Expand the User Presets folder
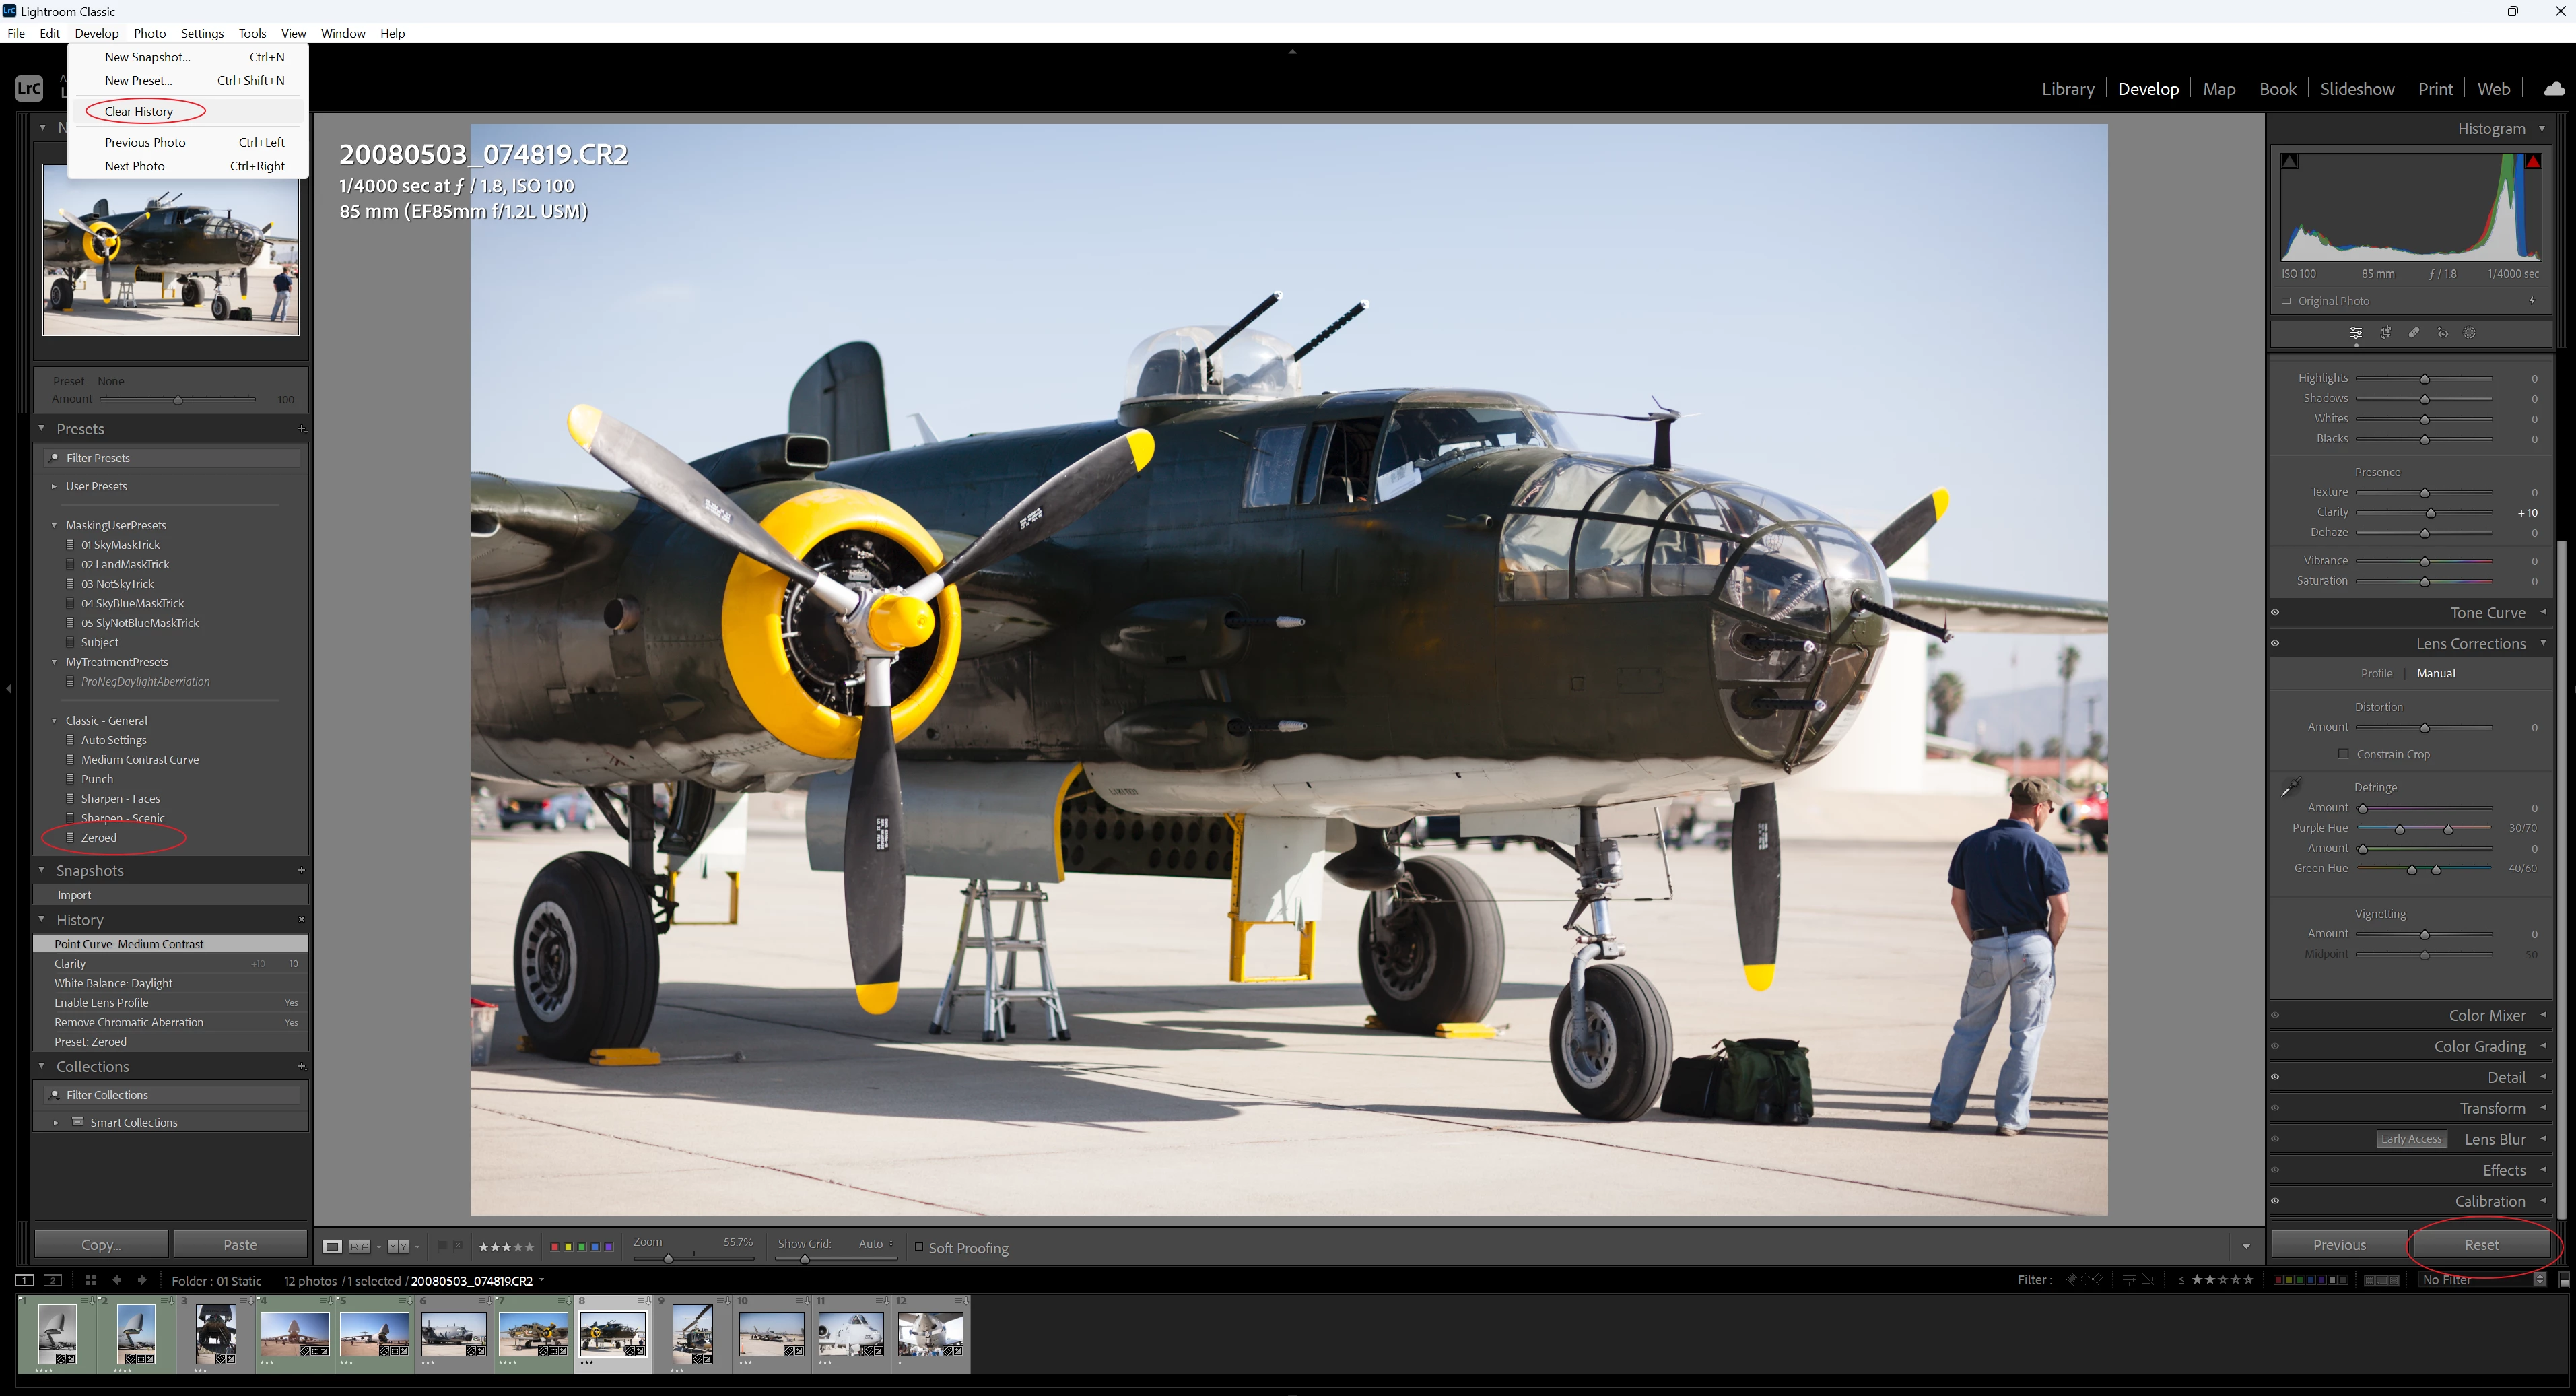 coord(54,486)
